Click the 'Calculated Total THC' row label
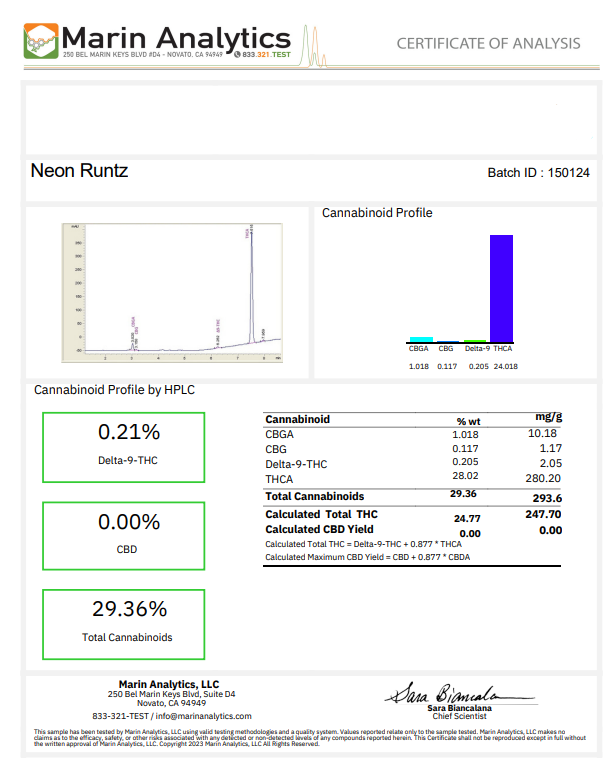 [x=322, y=514]
